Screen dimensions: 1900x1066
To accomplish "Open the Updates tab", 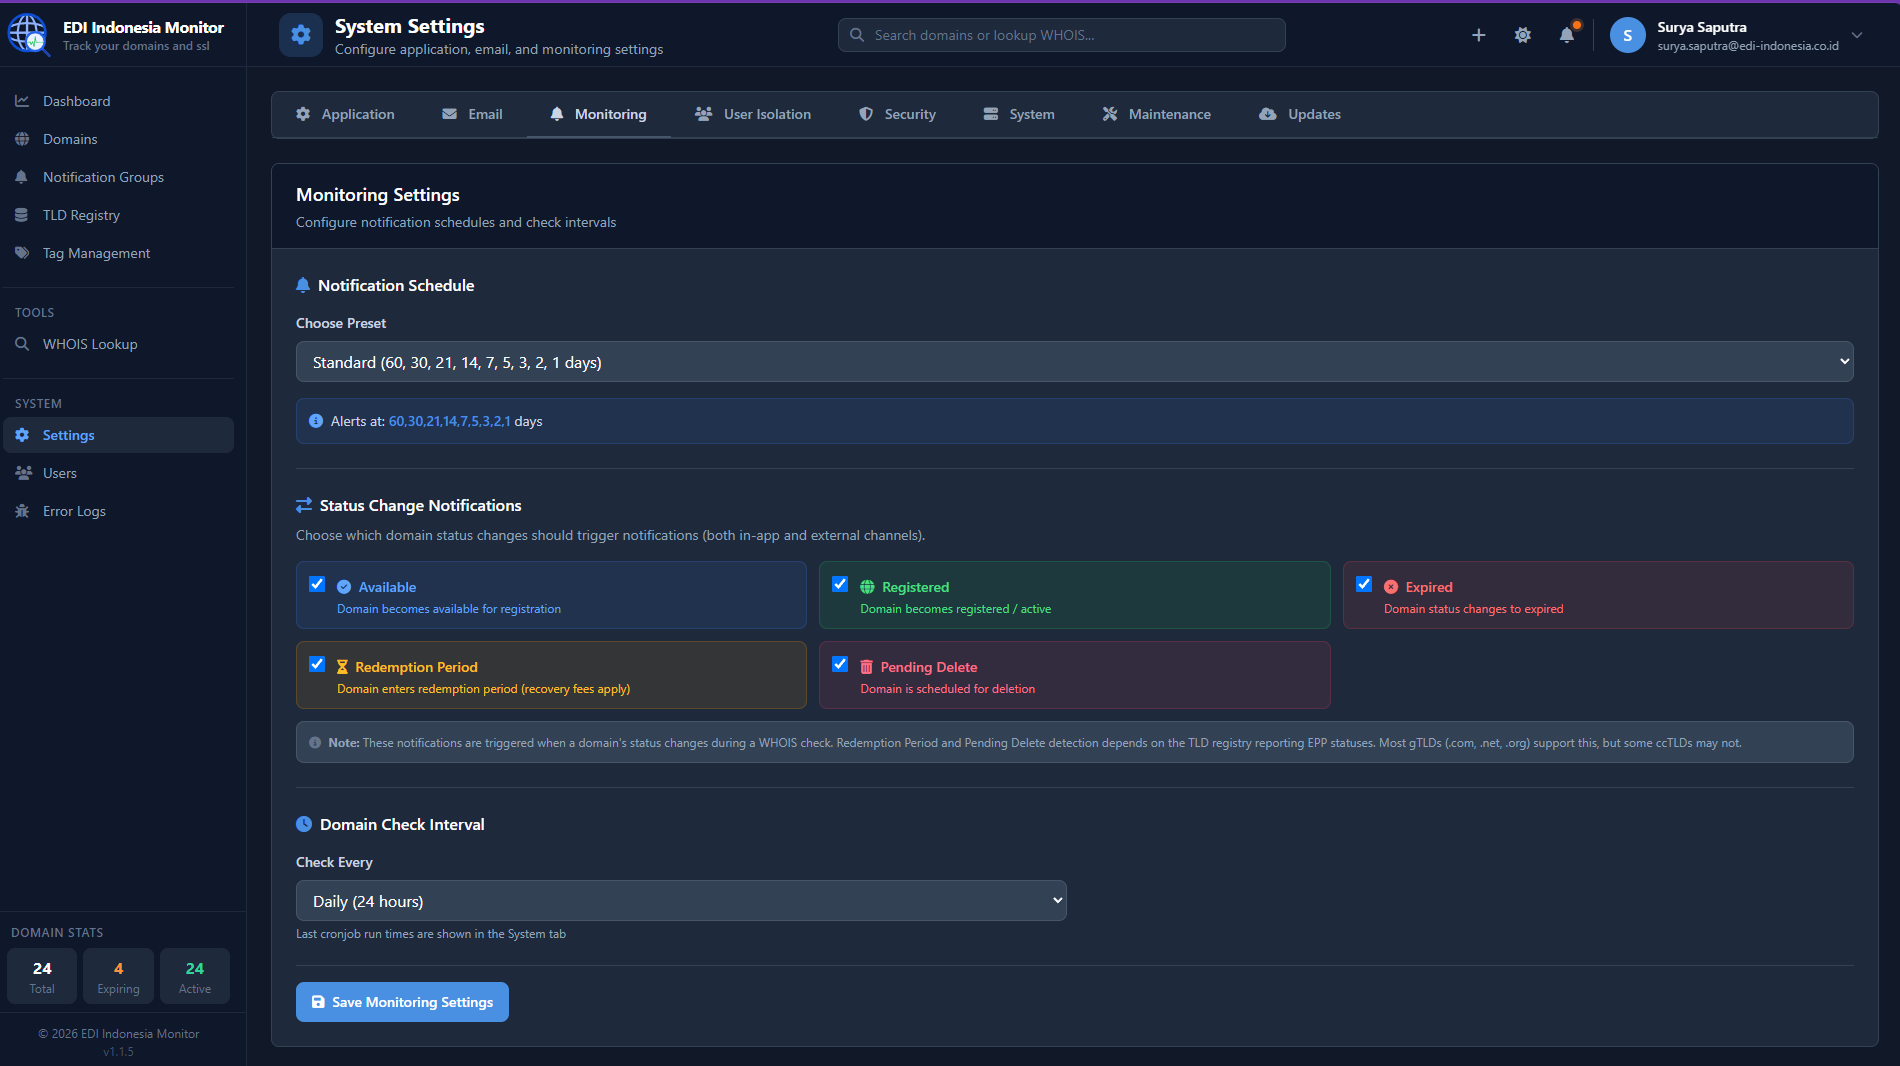I will tap(1300, 114).
